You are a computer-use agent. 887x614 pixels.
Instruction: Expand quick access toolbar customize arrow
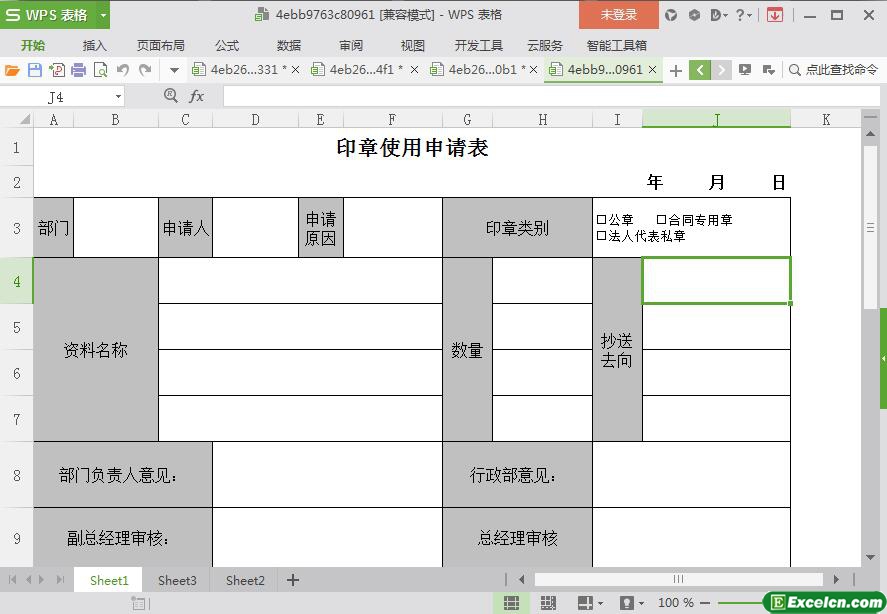click(x=174, y=70)
